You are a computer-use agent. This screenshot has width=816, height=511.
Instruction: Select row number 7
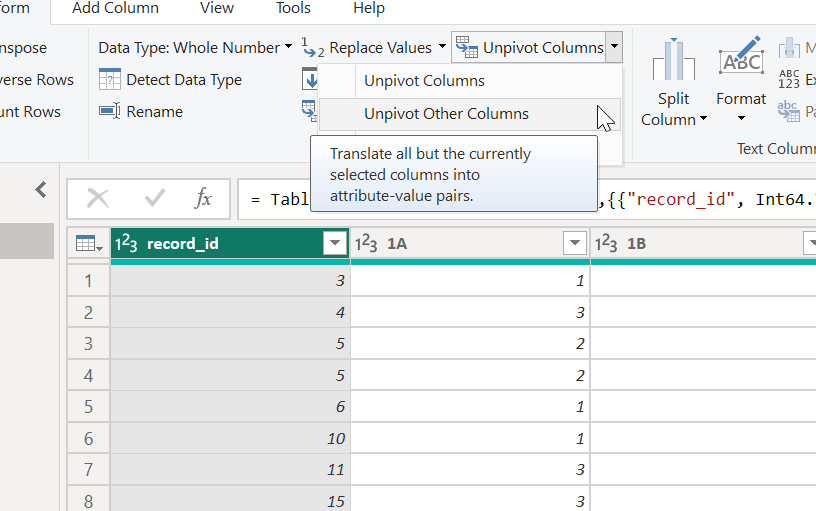point(88,470)
